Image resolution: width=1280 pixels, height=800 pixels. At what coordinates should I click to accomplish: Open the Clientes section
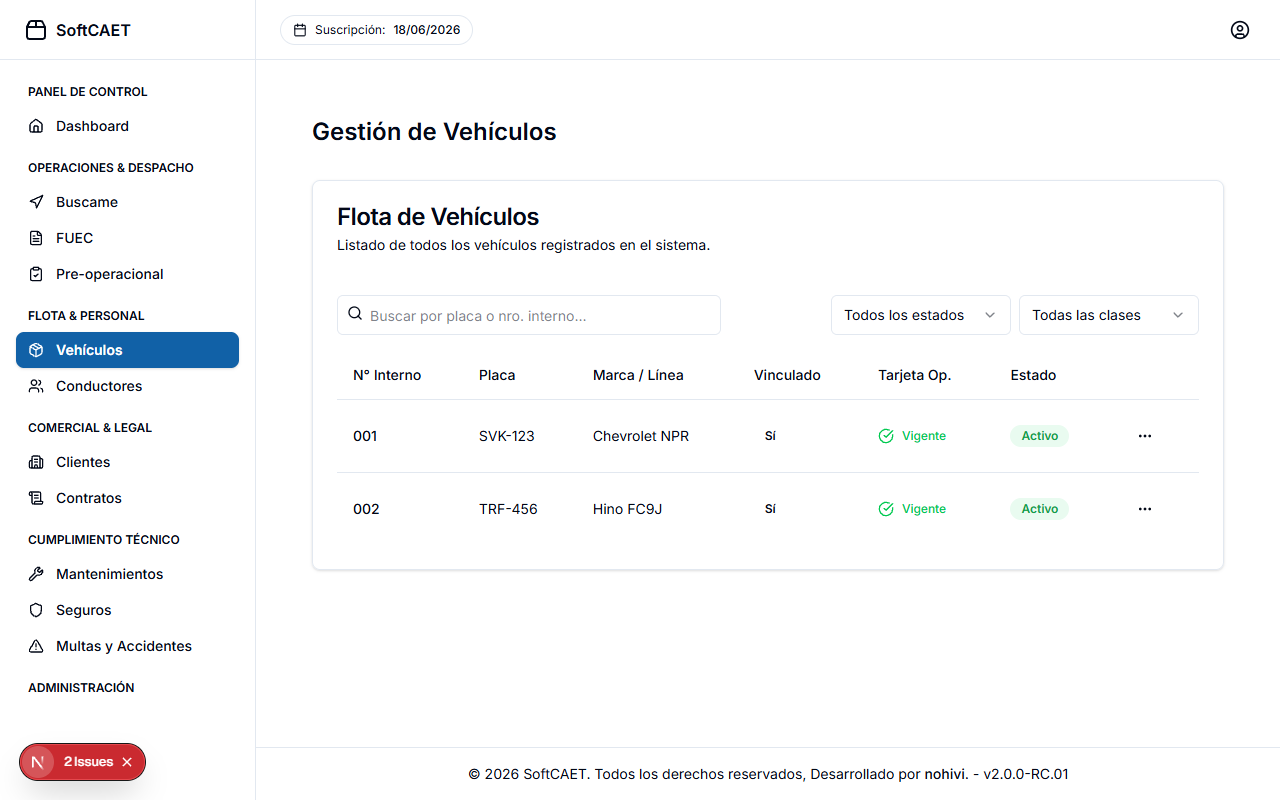coord(127,462)
